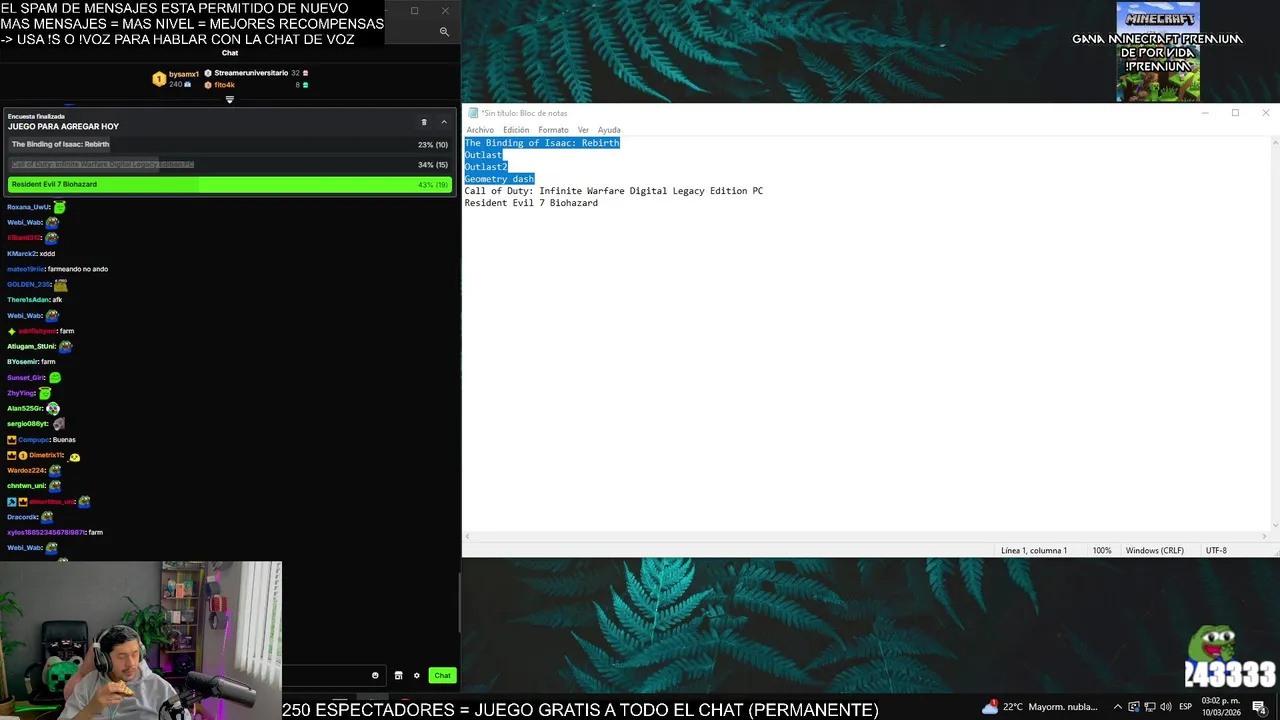Select Resident Evil 7 Biohazard poll result

point(230,184)
